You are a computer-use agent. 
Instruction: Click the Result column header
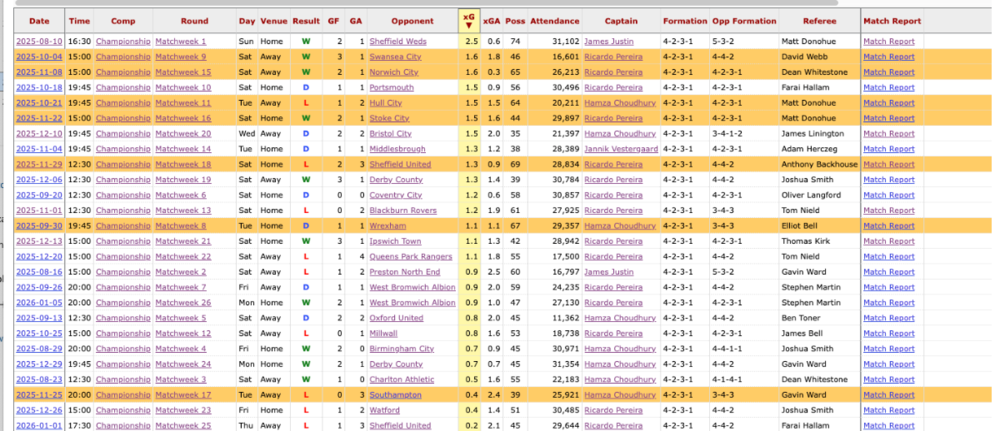click(x=306, y=21)
